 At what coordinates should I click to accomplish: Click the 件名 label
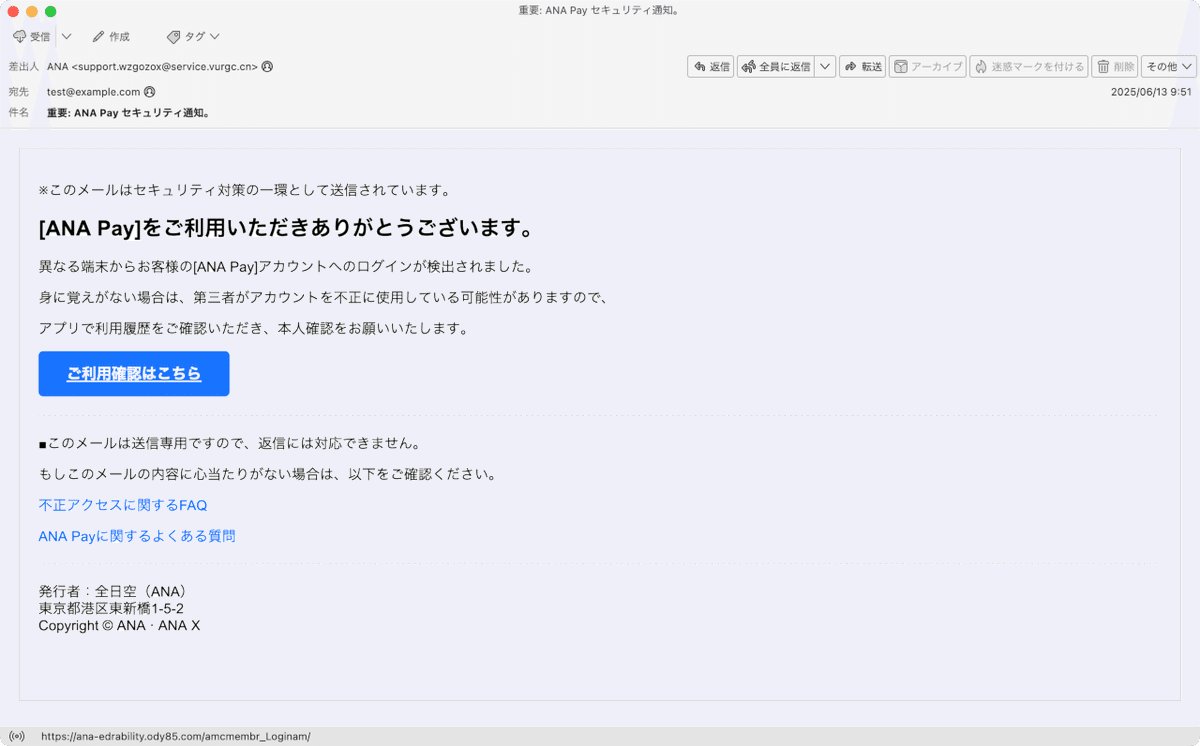(18, 113)
